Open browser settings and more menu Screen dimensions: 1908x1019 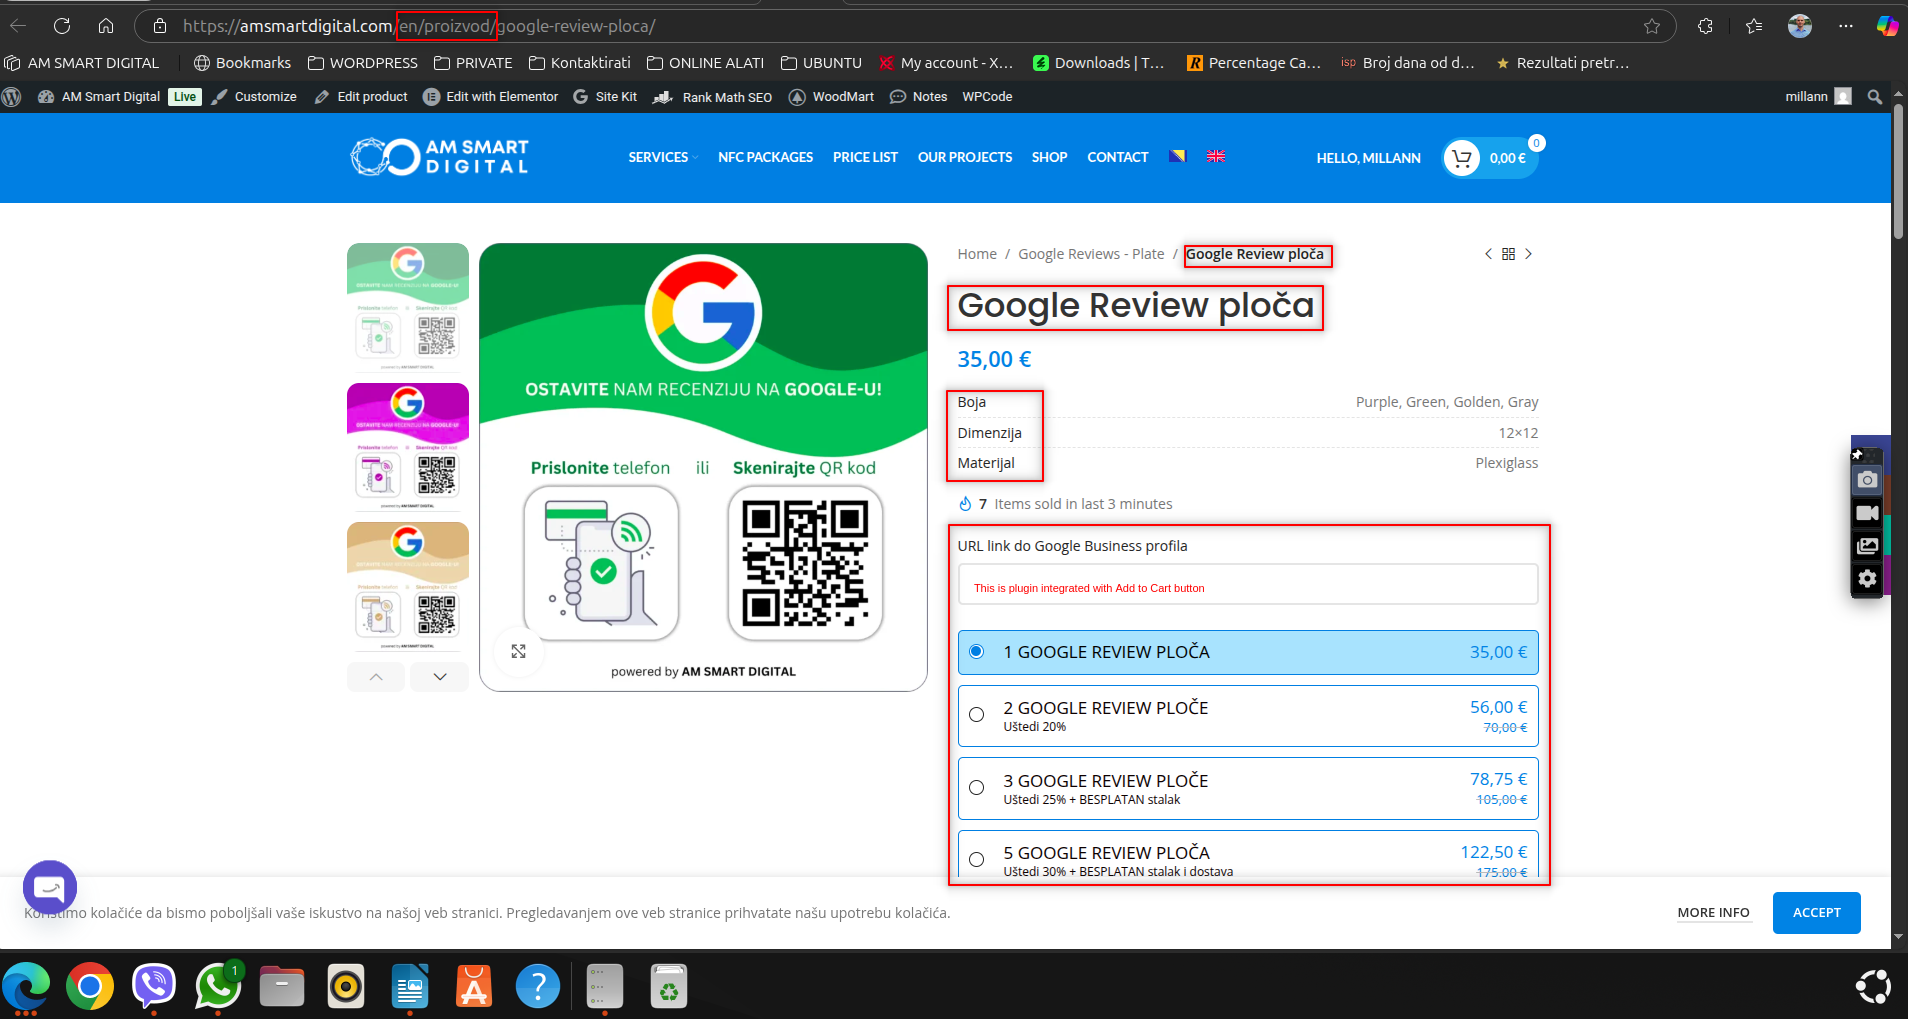pos(1846,26)
